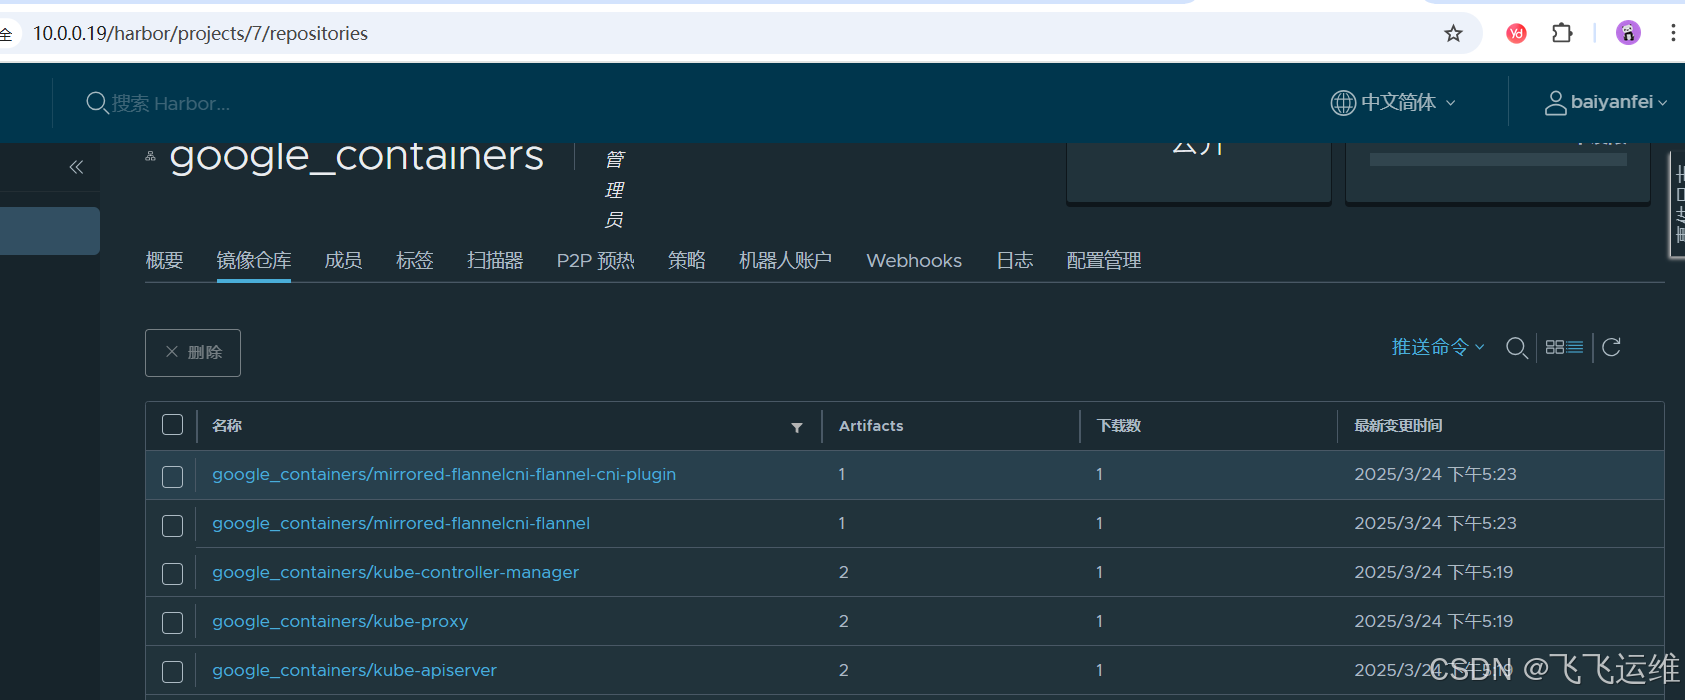Switch to the 机器人账户 tab
1685x700 pixels.
[x=785, y=260]
